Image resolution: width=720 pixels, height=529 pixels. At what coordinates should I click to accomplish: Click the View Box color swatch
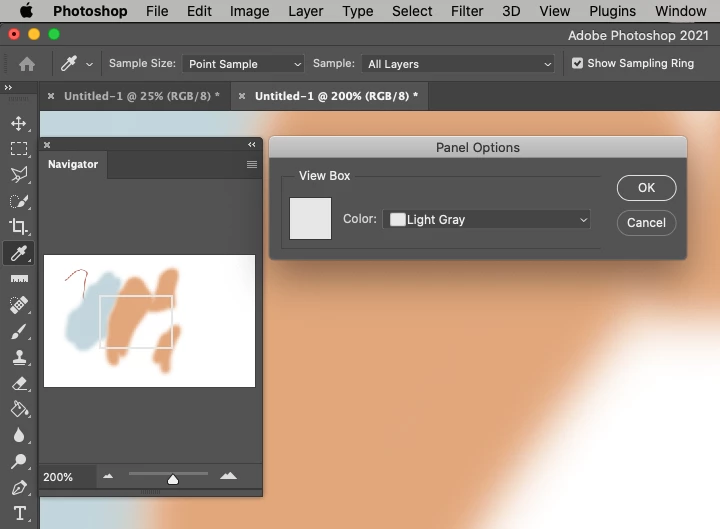[x=310, y=219]
